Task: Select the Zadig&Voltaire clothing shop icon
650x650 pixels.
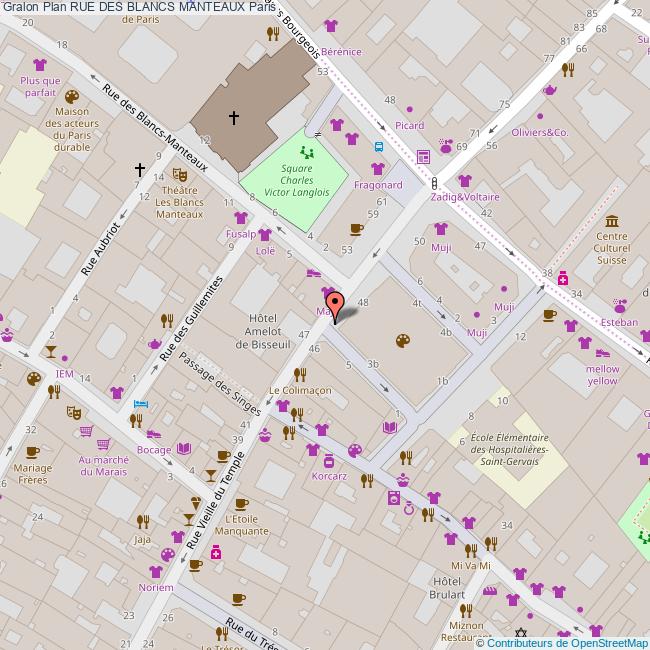Action: 464,181
